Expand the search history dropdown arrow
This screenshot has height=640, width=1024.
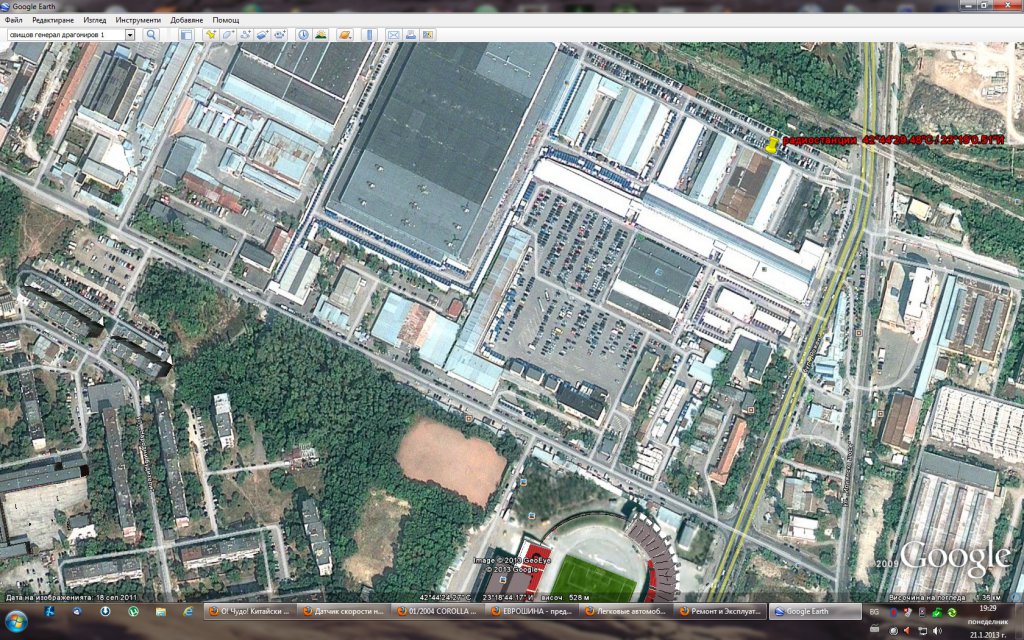(130, 35)
